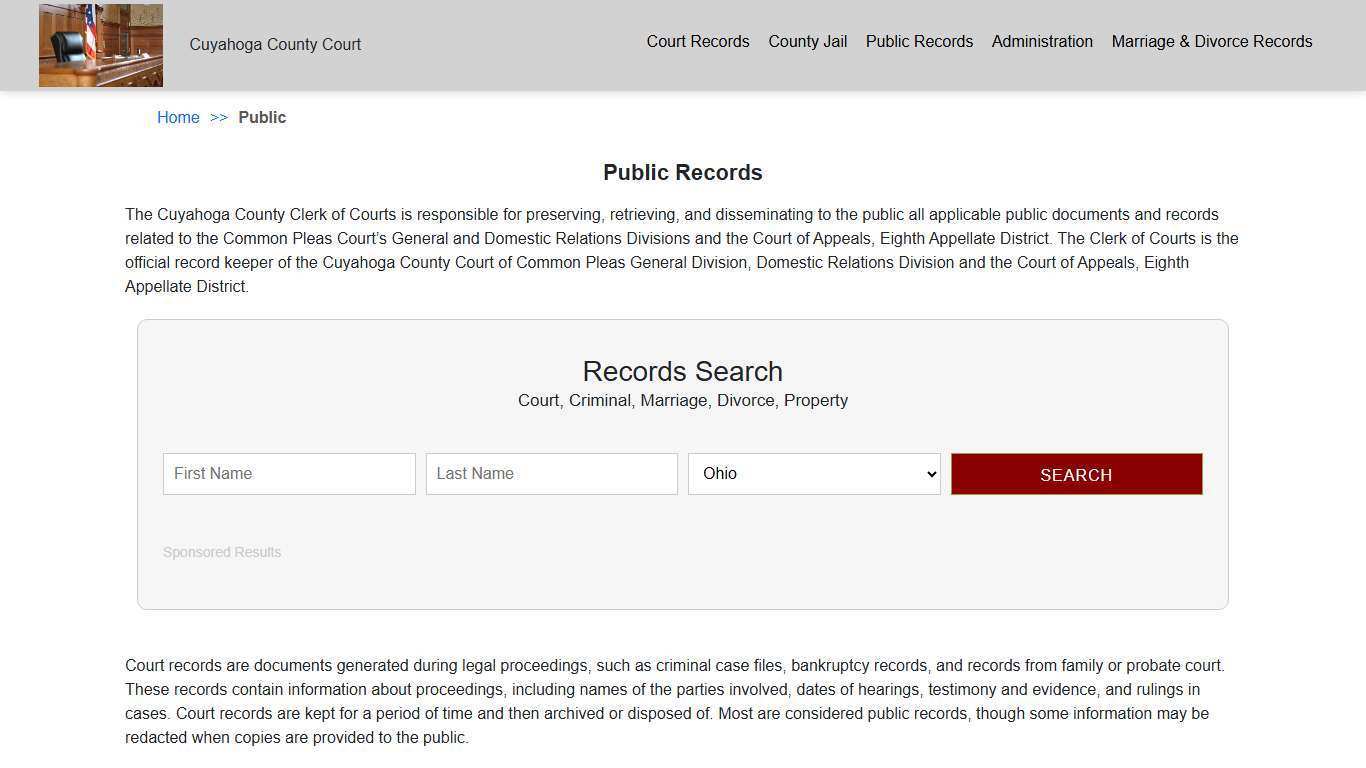View Marriage & Divorce Records

(x=1211, y=41)
